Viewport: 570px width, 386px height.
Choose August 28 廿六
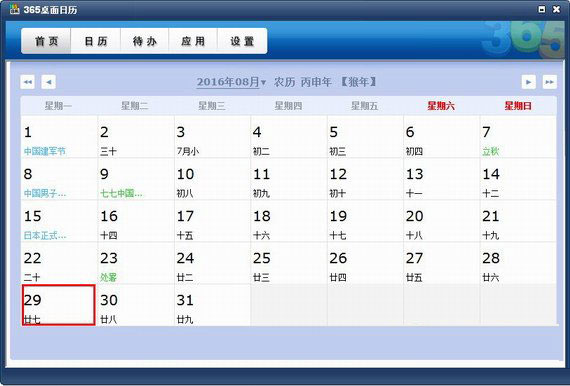pos(518,263)
